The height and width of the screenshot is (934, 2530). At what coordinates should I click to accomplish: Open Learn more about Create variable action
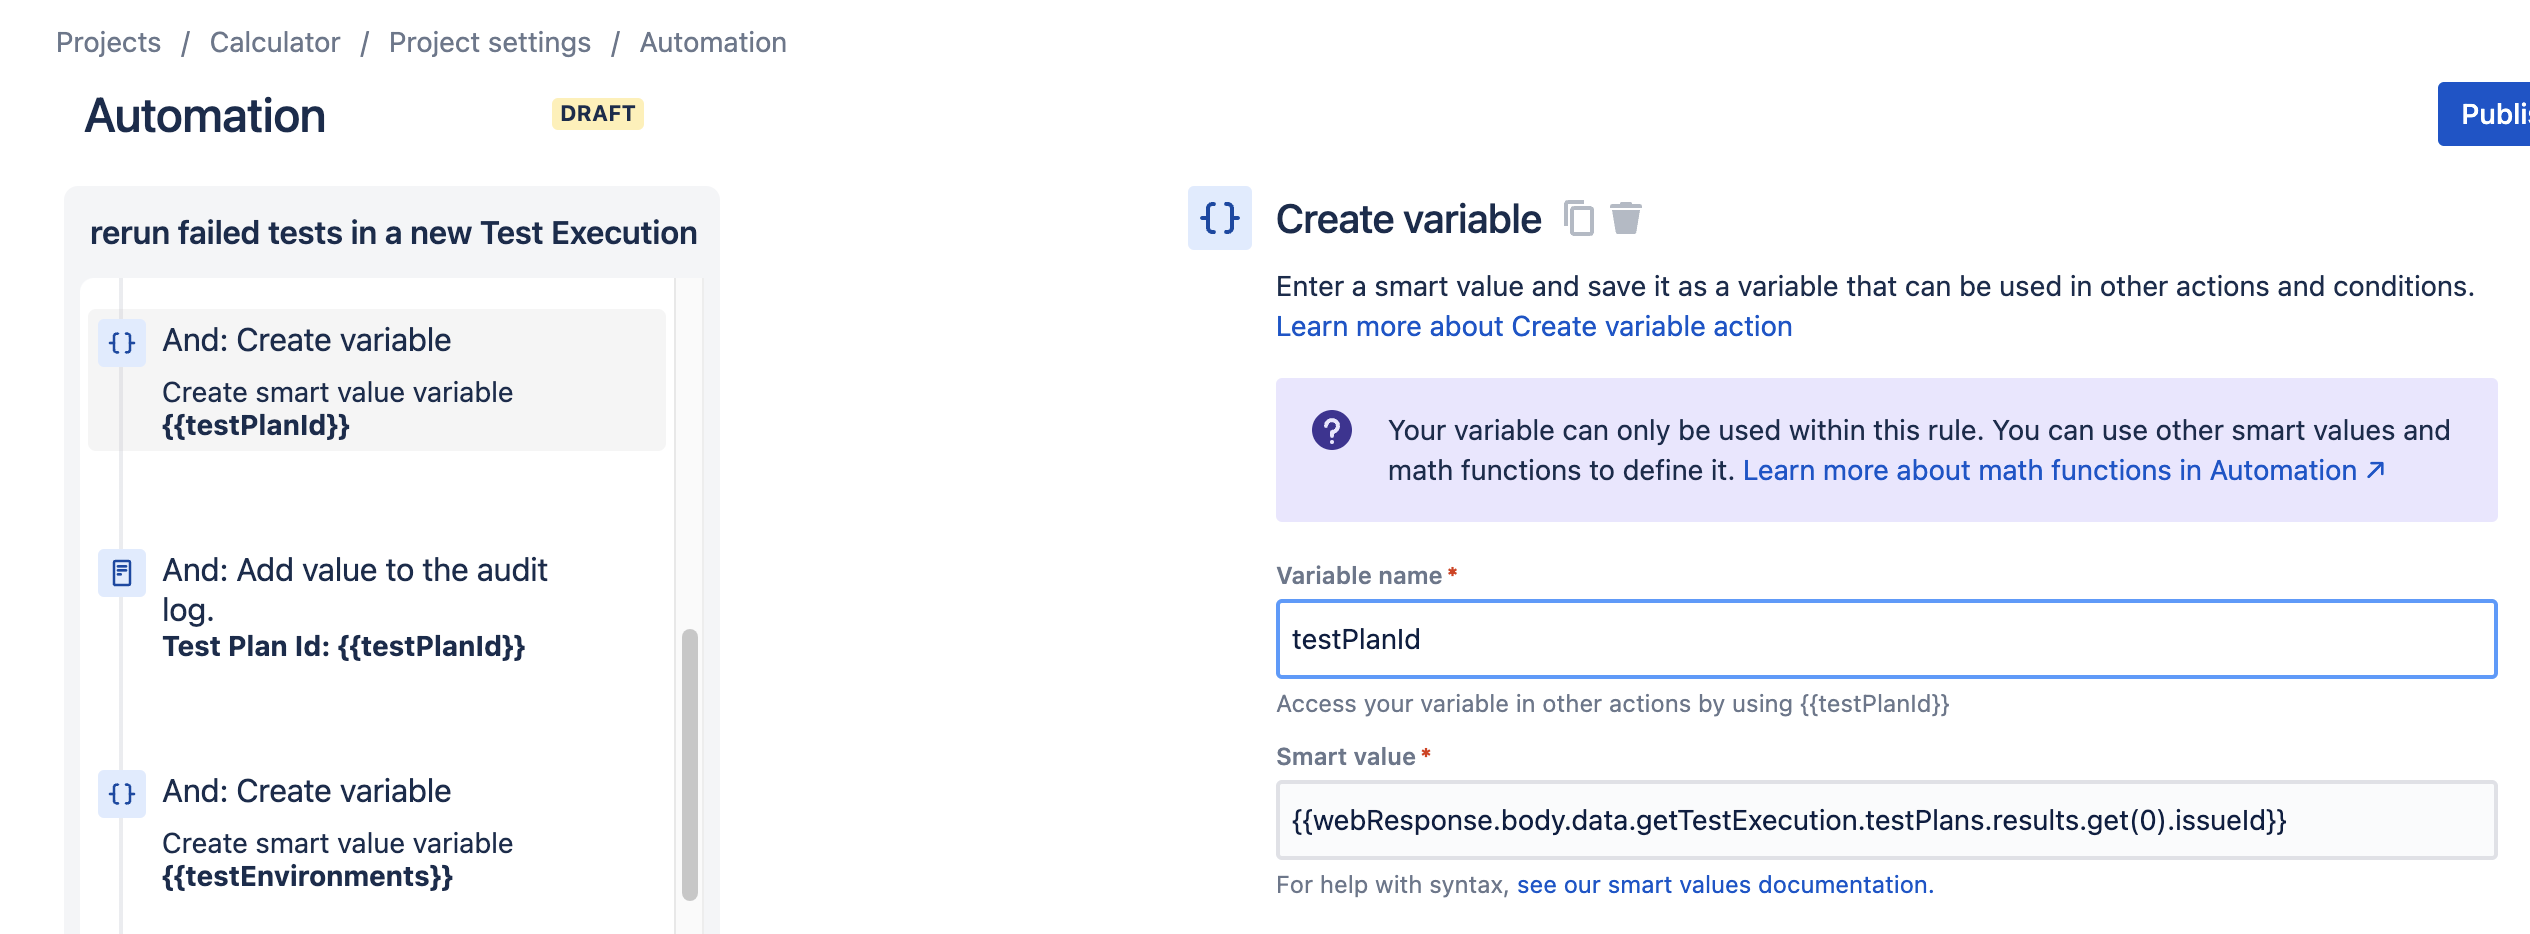point(1534,326)
